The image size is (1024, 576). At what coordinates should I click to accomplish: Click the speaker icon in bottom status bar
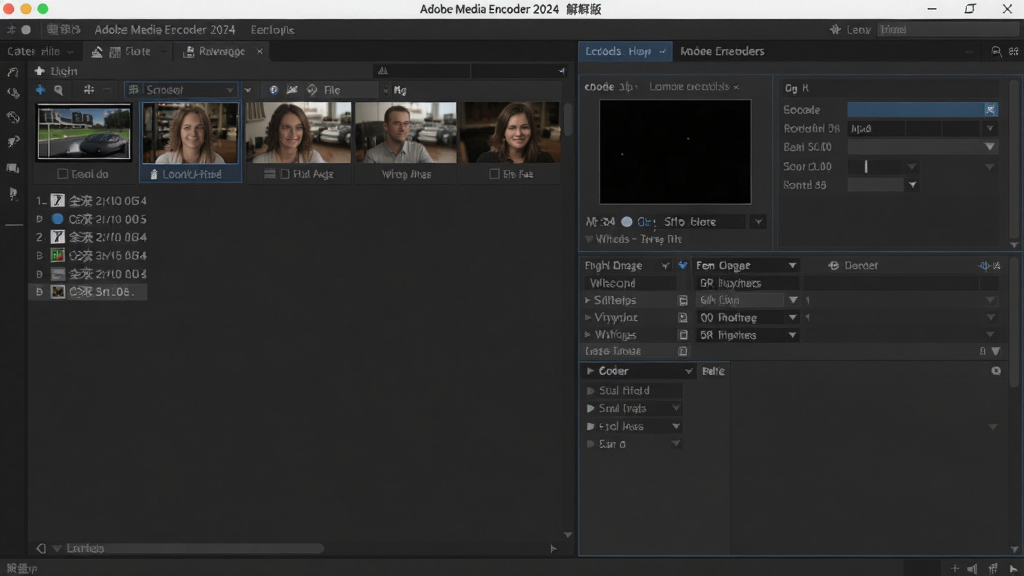pyautogui.click(x=972, y=569)
